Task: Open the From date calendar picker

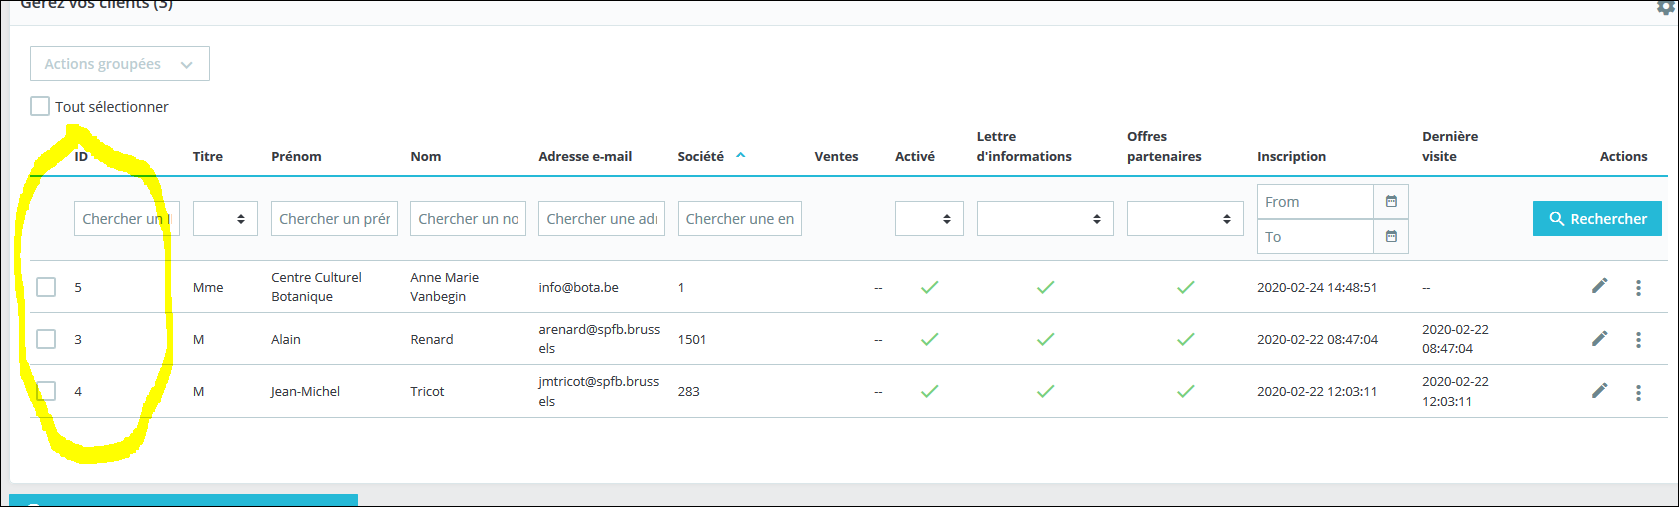Action: 1391,201
